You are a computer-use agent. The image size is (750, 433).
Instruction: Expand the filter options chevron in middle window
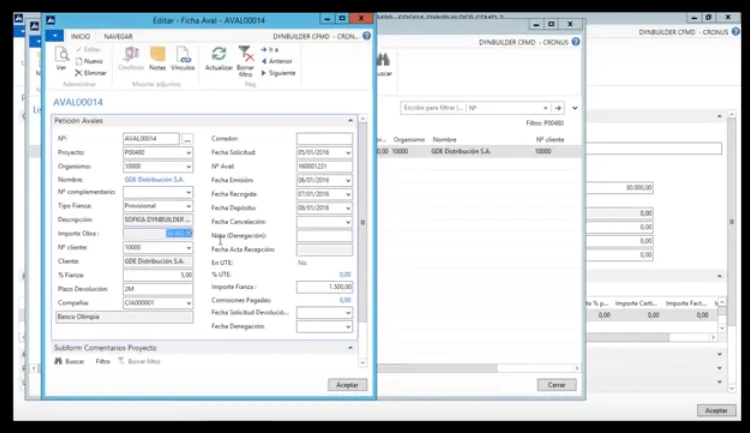575,108
